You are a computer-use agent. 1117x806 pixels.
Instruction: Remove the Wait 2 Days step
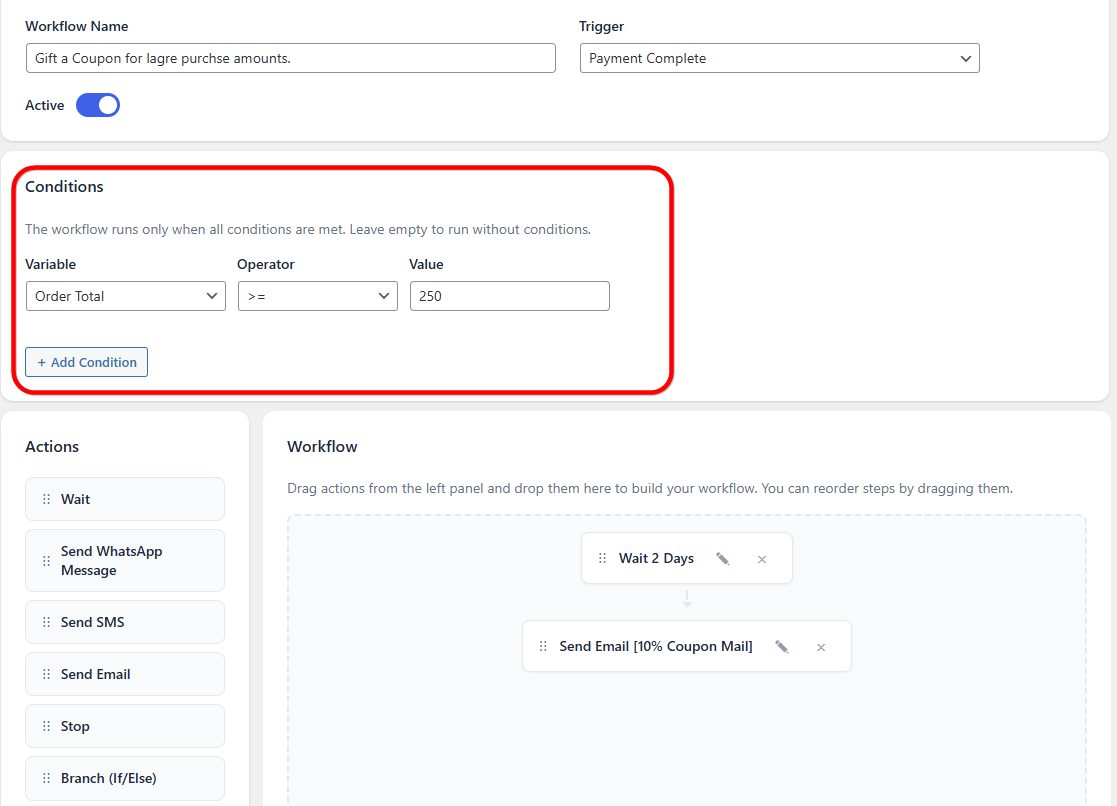[x=762, y=559]
